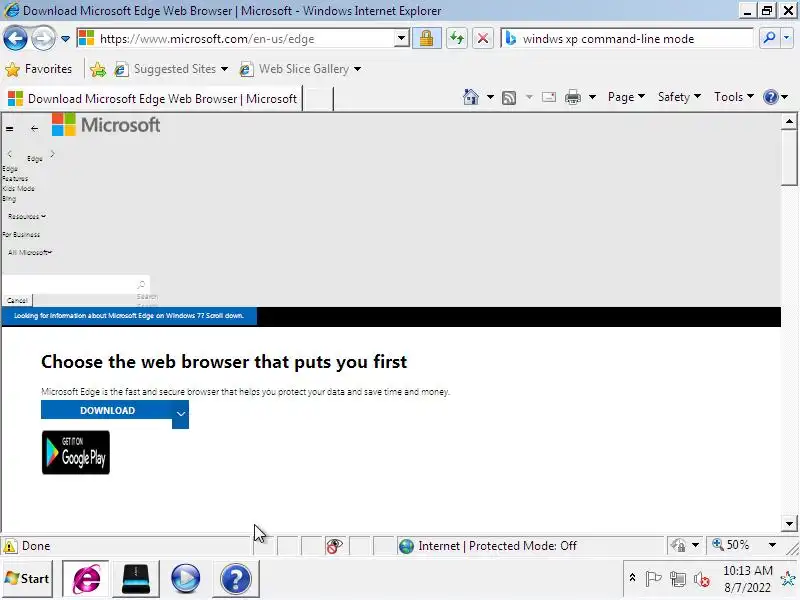This screenshot has width=800, height=600.
Task: Open Windows Media Player taskbar icon
Action: tap(185, 579)
